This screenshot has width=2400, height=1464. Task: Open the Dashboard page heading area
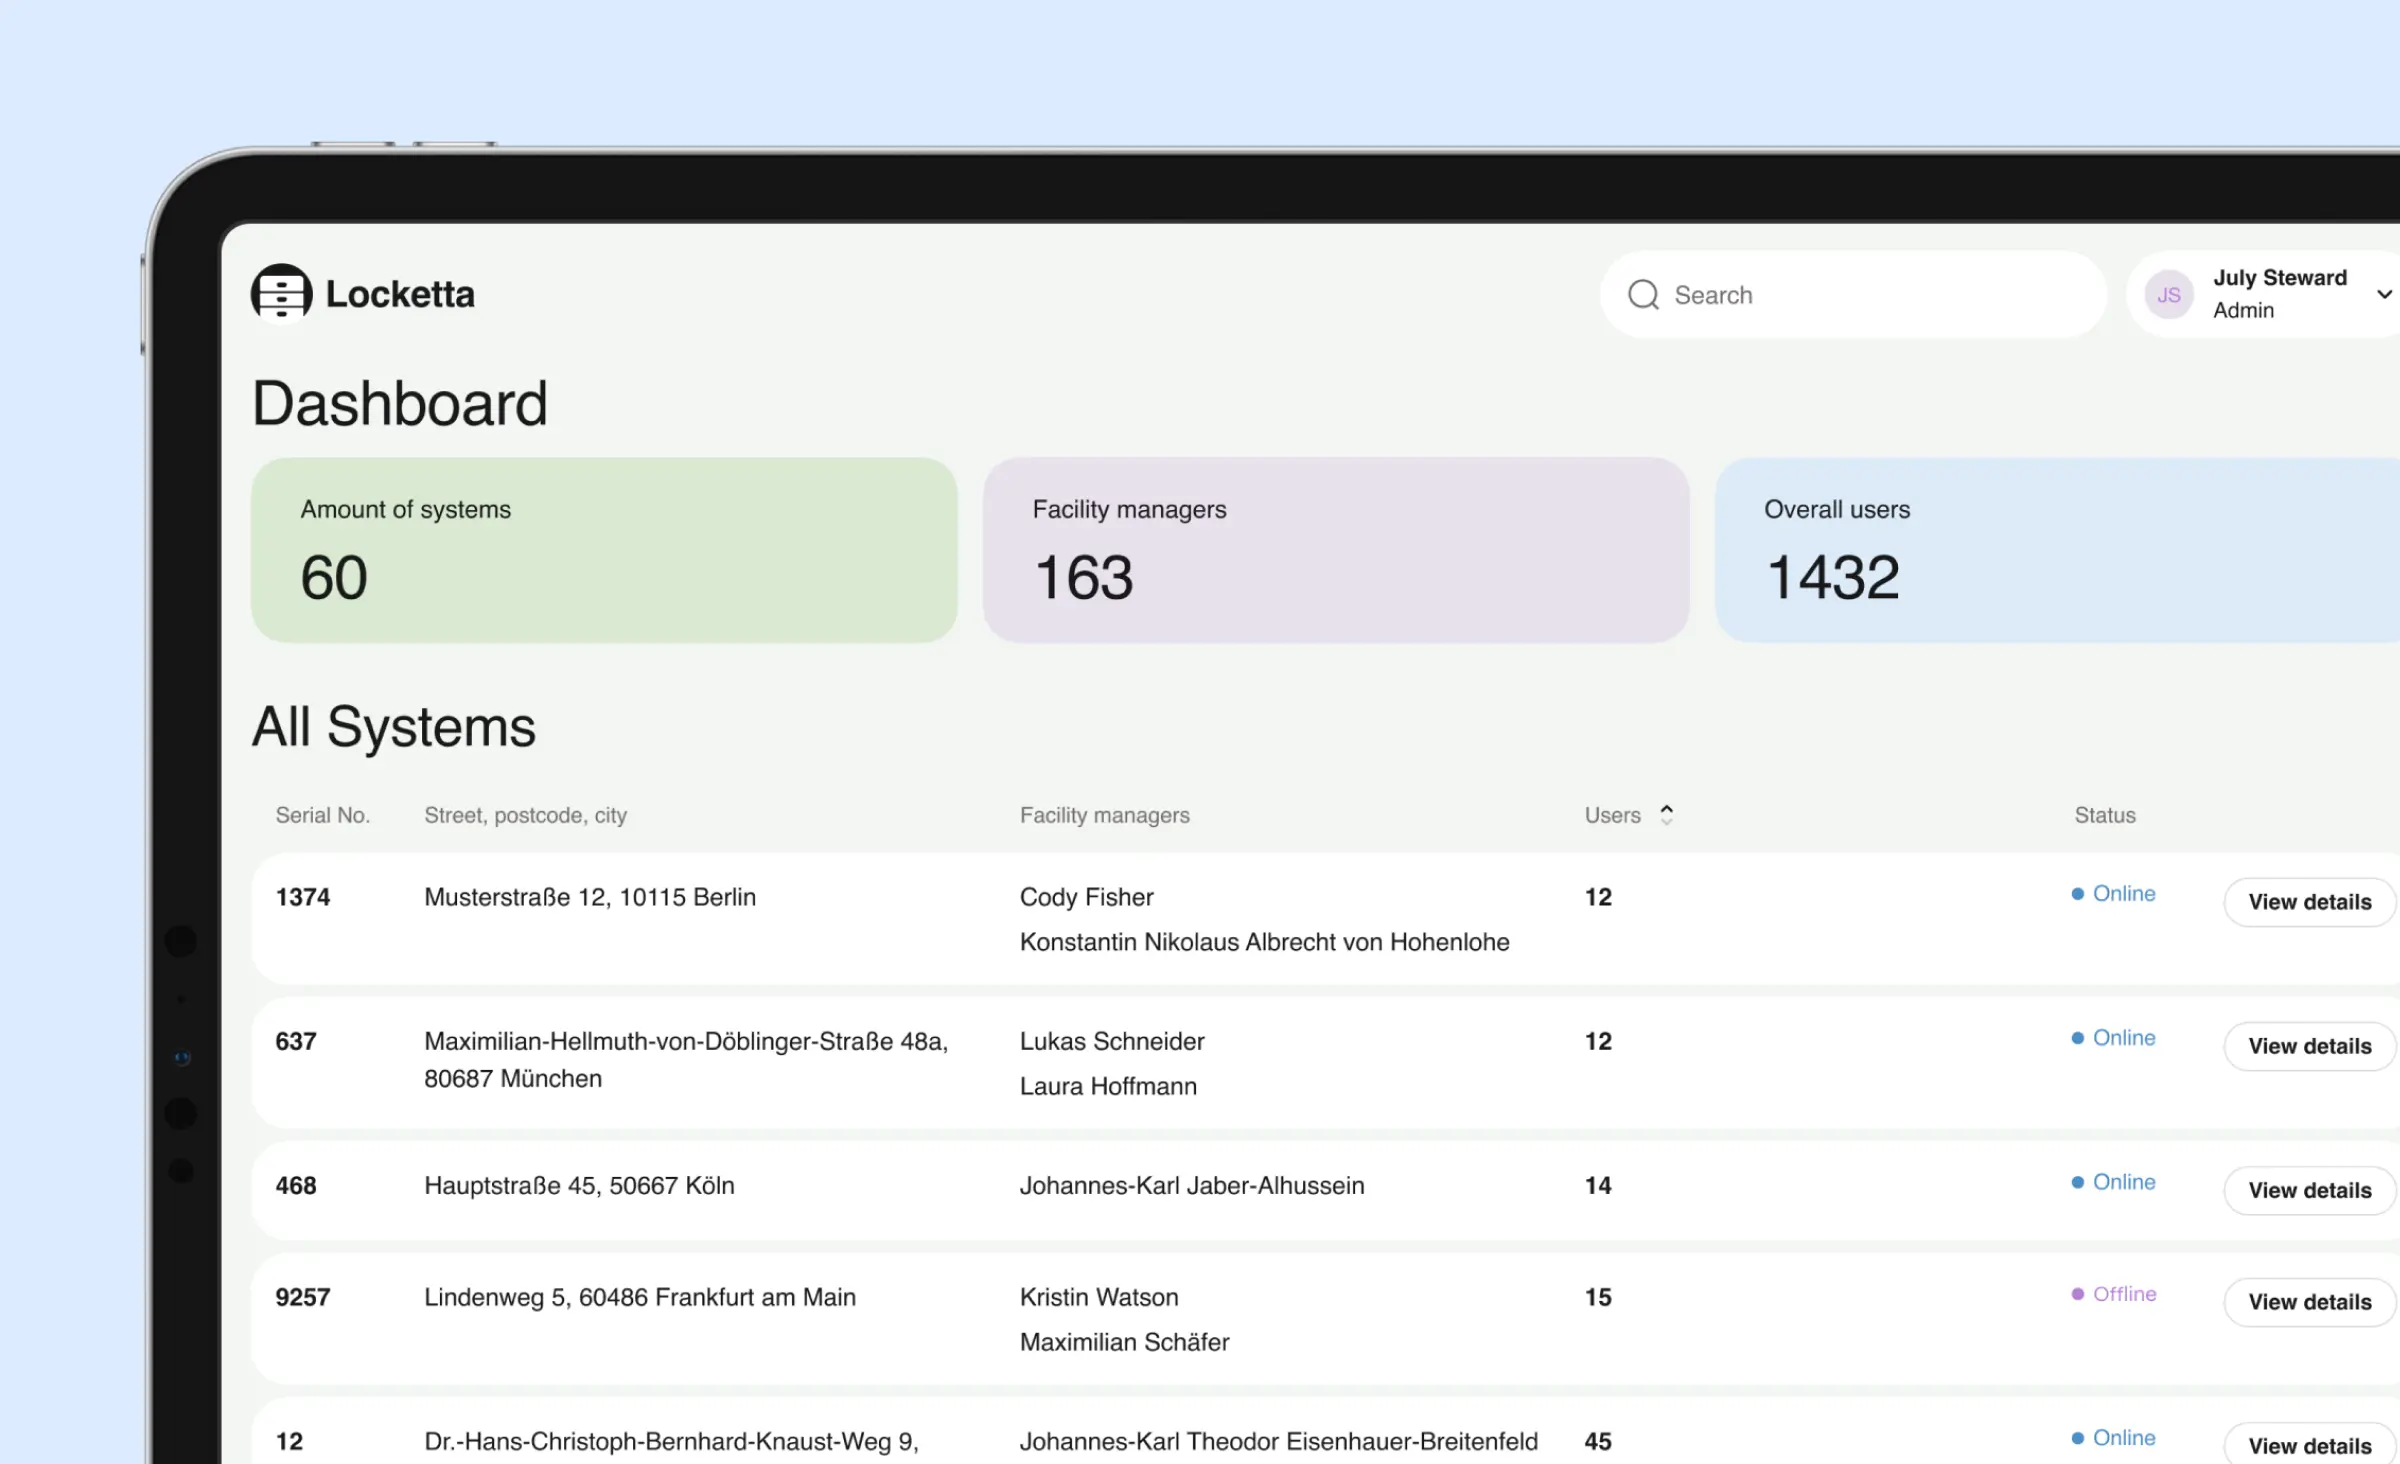(x=400, y=402)
